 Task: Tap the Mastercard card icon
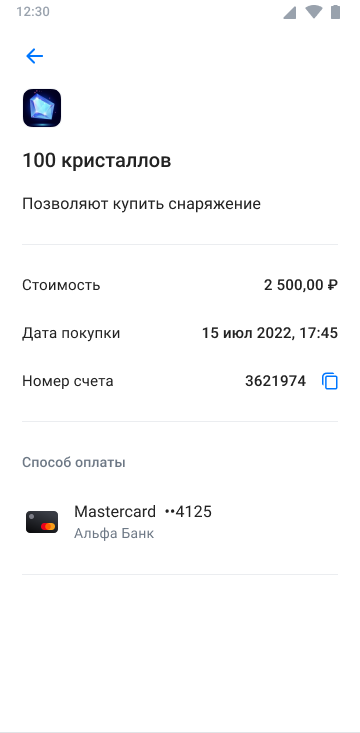(42, 522)
